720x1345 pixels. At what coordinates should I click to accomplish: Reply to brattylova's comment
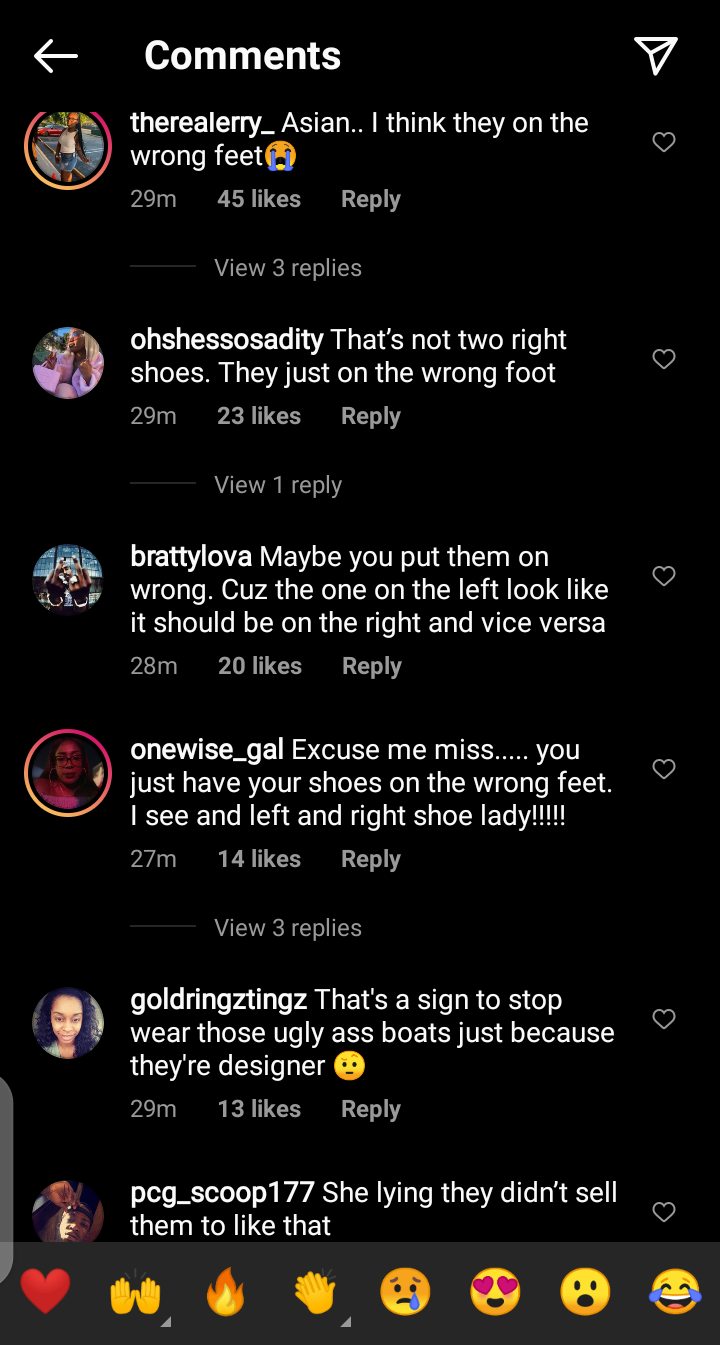coord(371,666)
